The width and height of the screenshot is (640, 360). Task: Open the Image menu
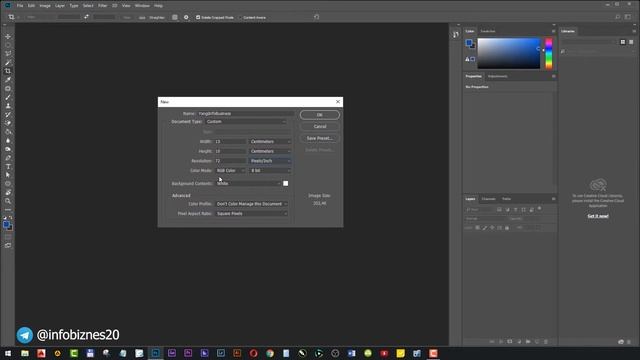[x=45, y=6]
